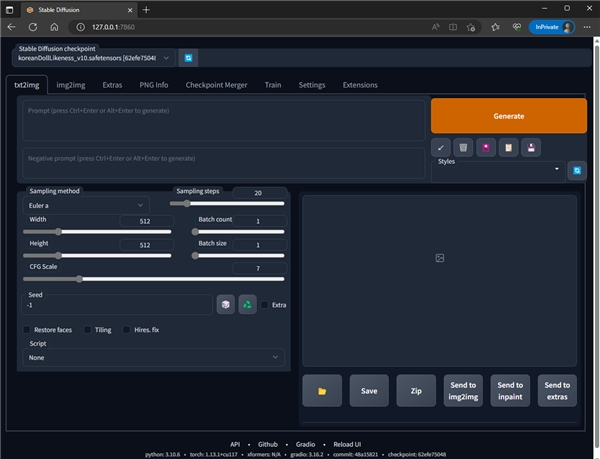Switch to the img2img tab

pos(71,85)
